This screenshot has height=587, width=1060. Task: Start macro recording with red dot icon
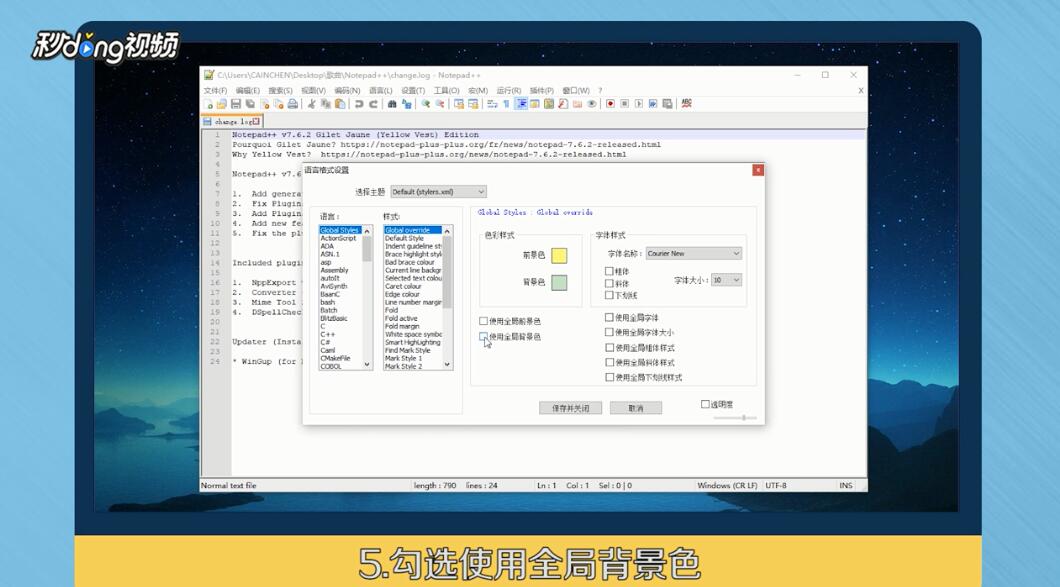(x=610, y=104)
